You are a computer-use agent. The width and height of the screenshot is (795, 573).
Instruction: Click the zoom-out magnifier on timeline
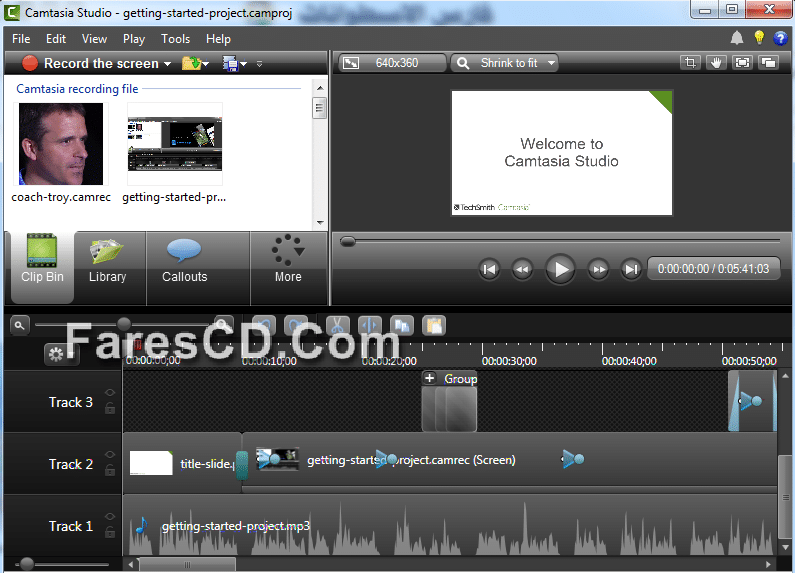pyautogui.click(x=20, y=326)
